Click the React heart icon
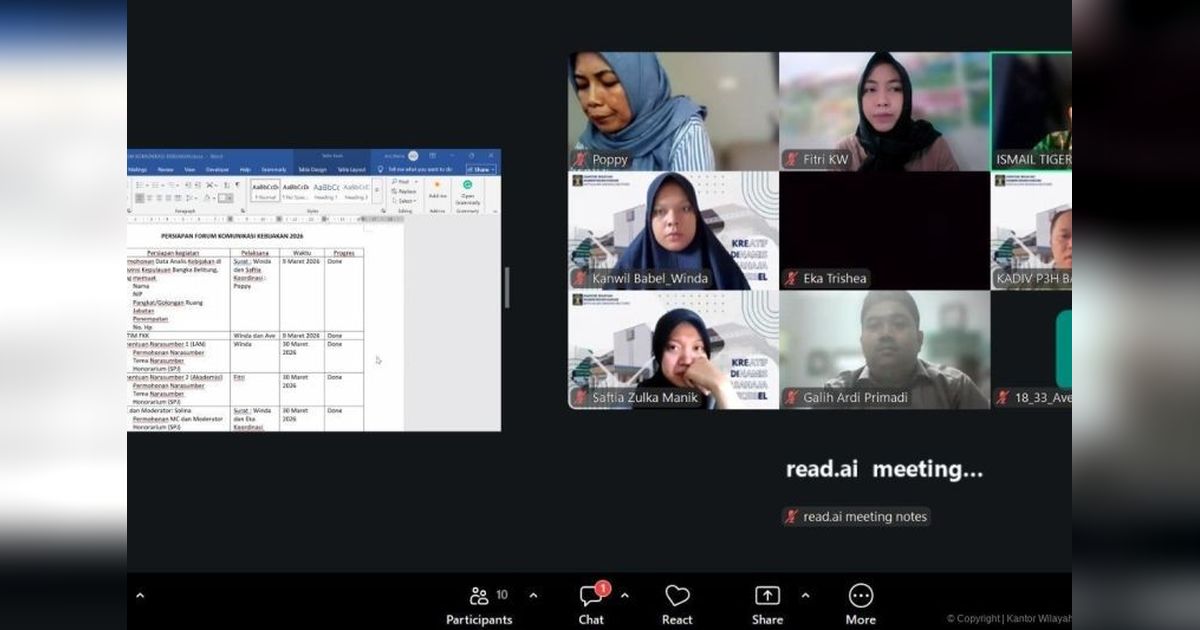The image size is (1200, 630). 677,595
